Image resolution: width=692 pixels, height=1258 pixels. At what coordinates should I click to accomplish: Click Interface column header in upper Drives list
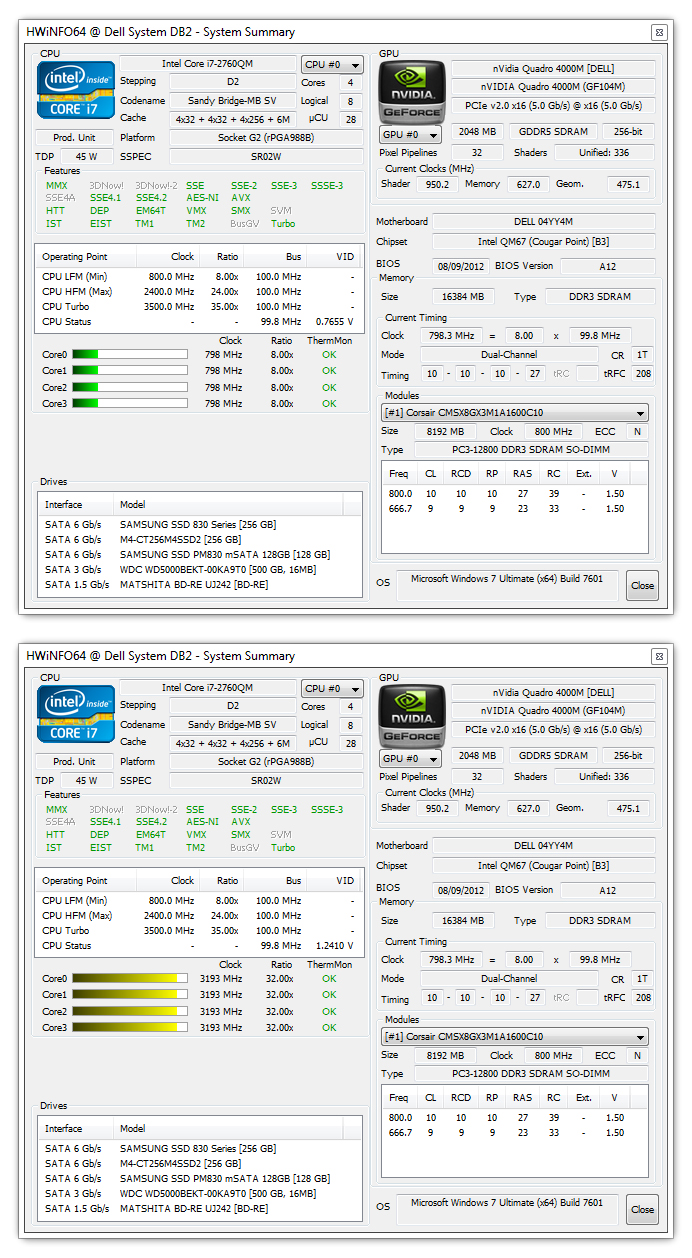(x=76, y=505)
